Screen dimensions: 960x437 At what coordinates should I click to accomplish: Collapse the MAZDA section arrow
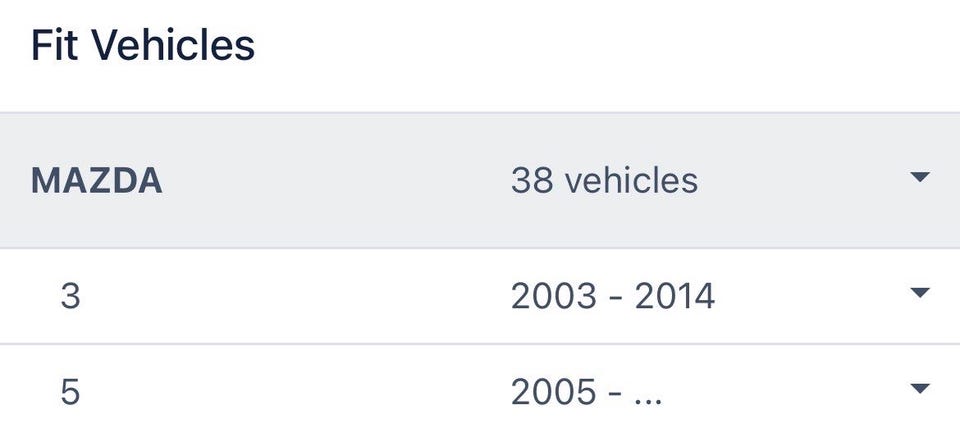tap(920, 178)
